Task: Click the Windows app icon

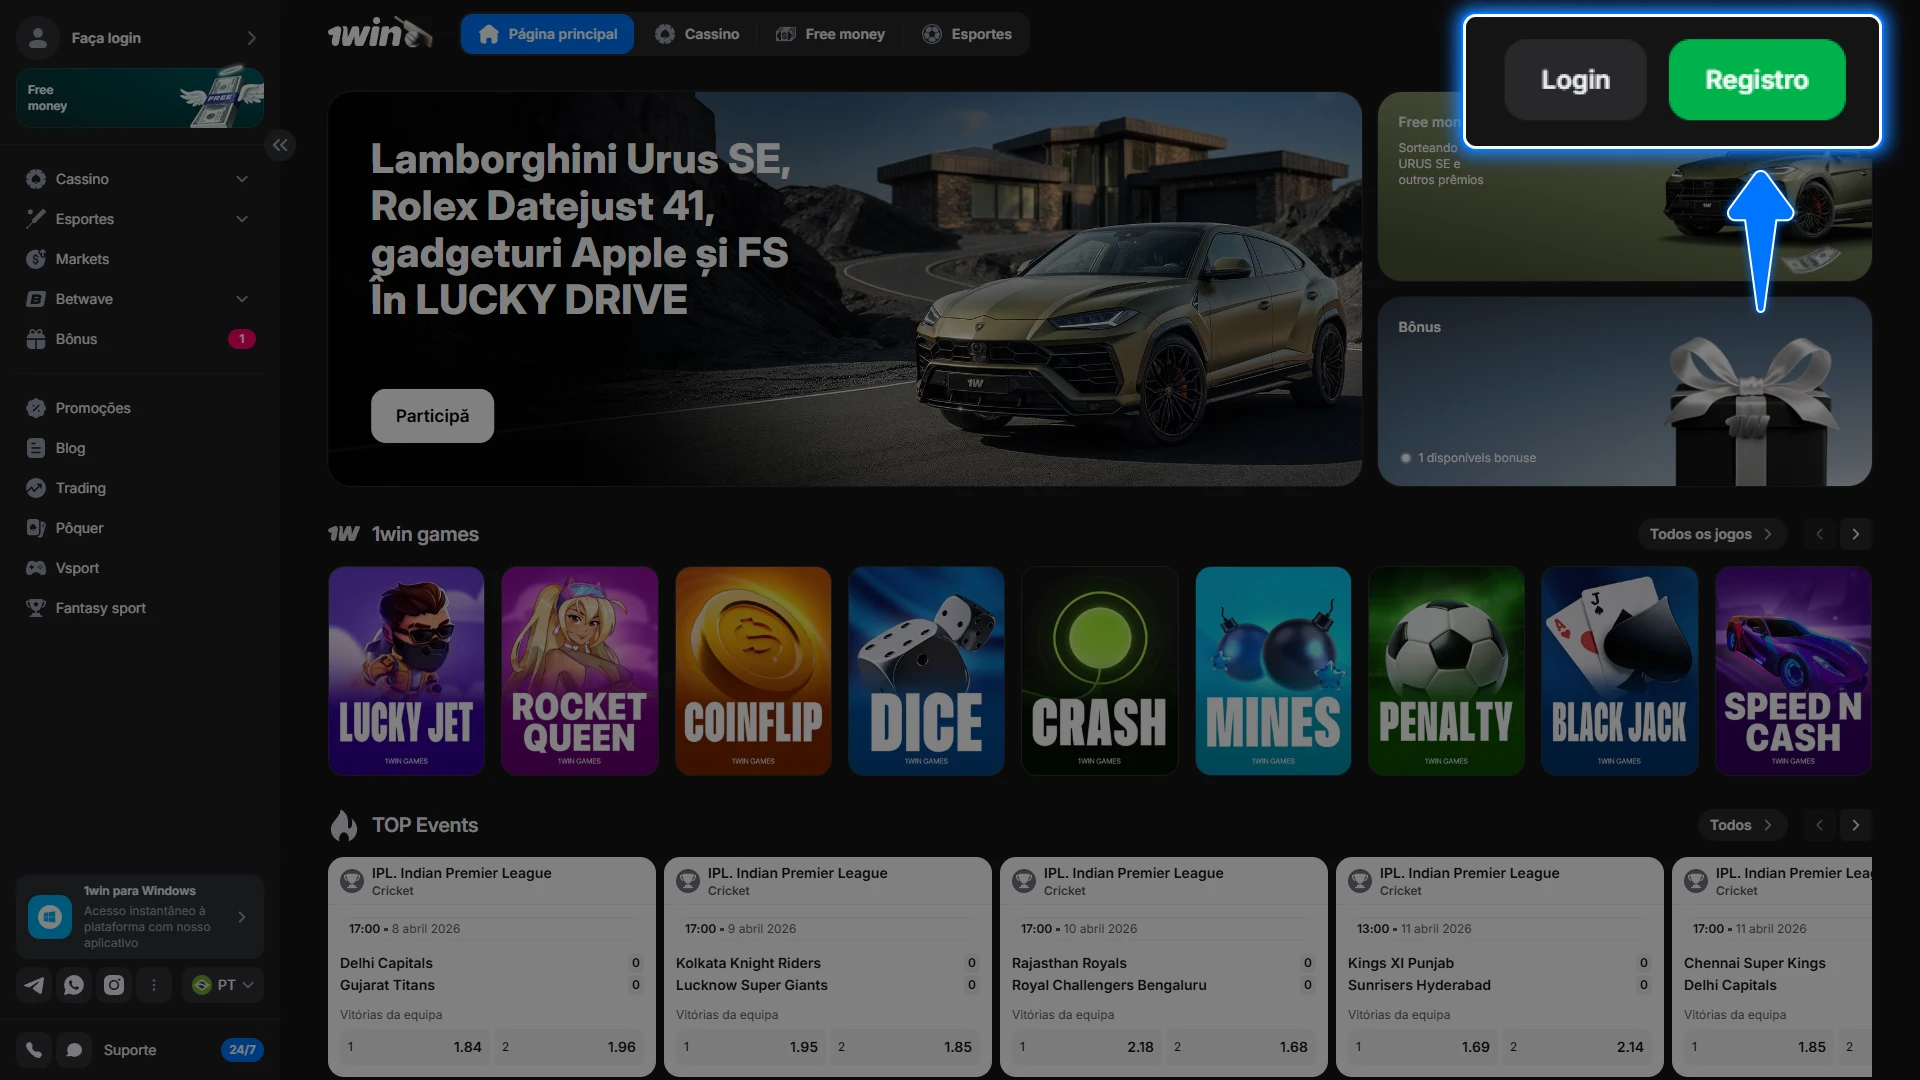Action: pyautogui.click(x=50, y=917)
